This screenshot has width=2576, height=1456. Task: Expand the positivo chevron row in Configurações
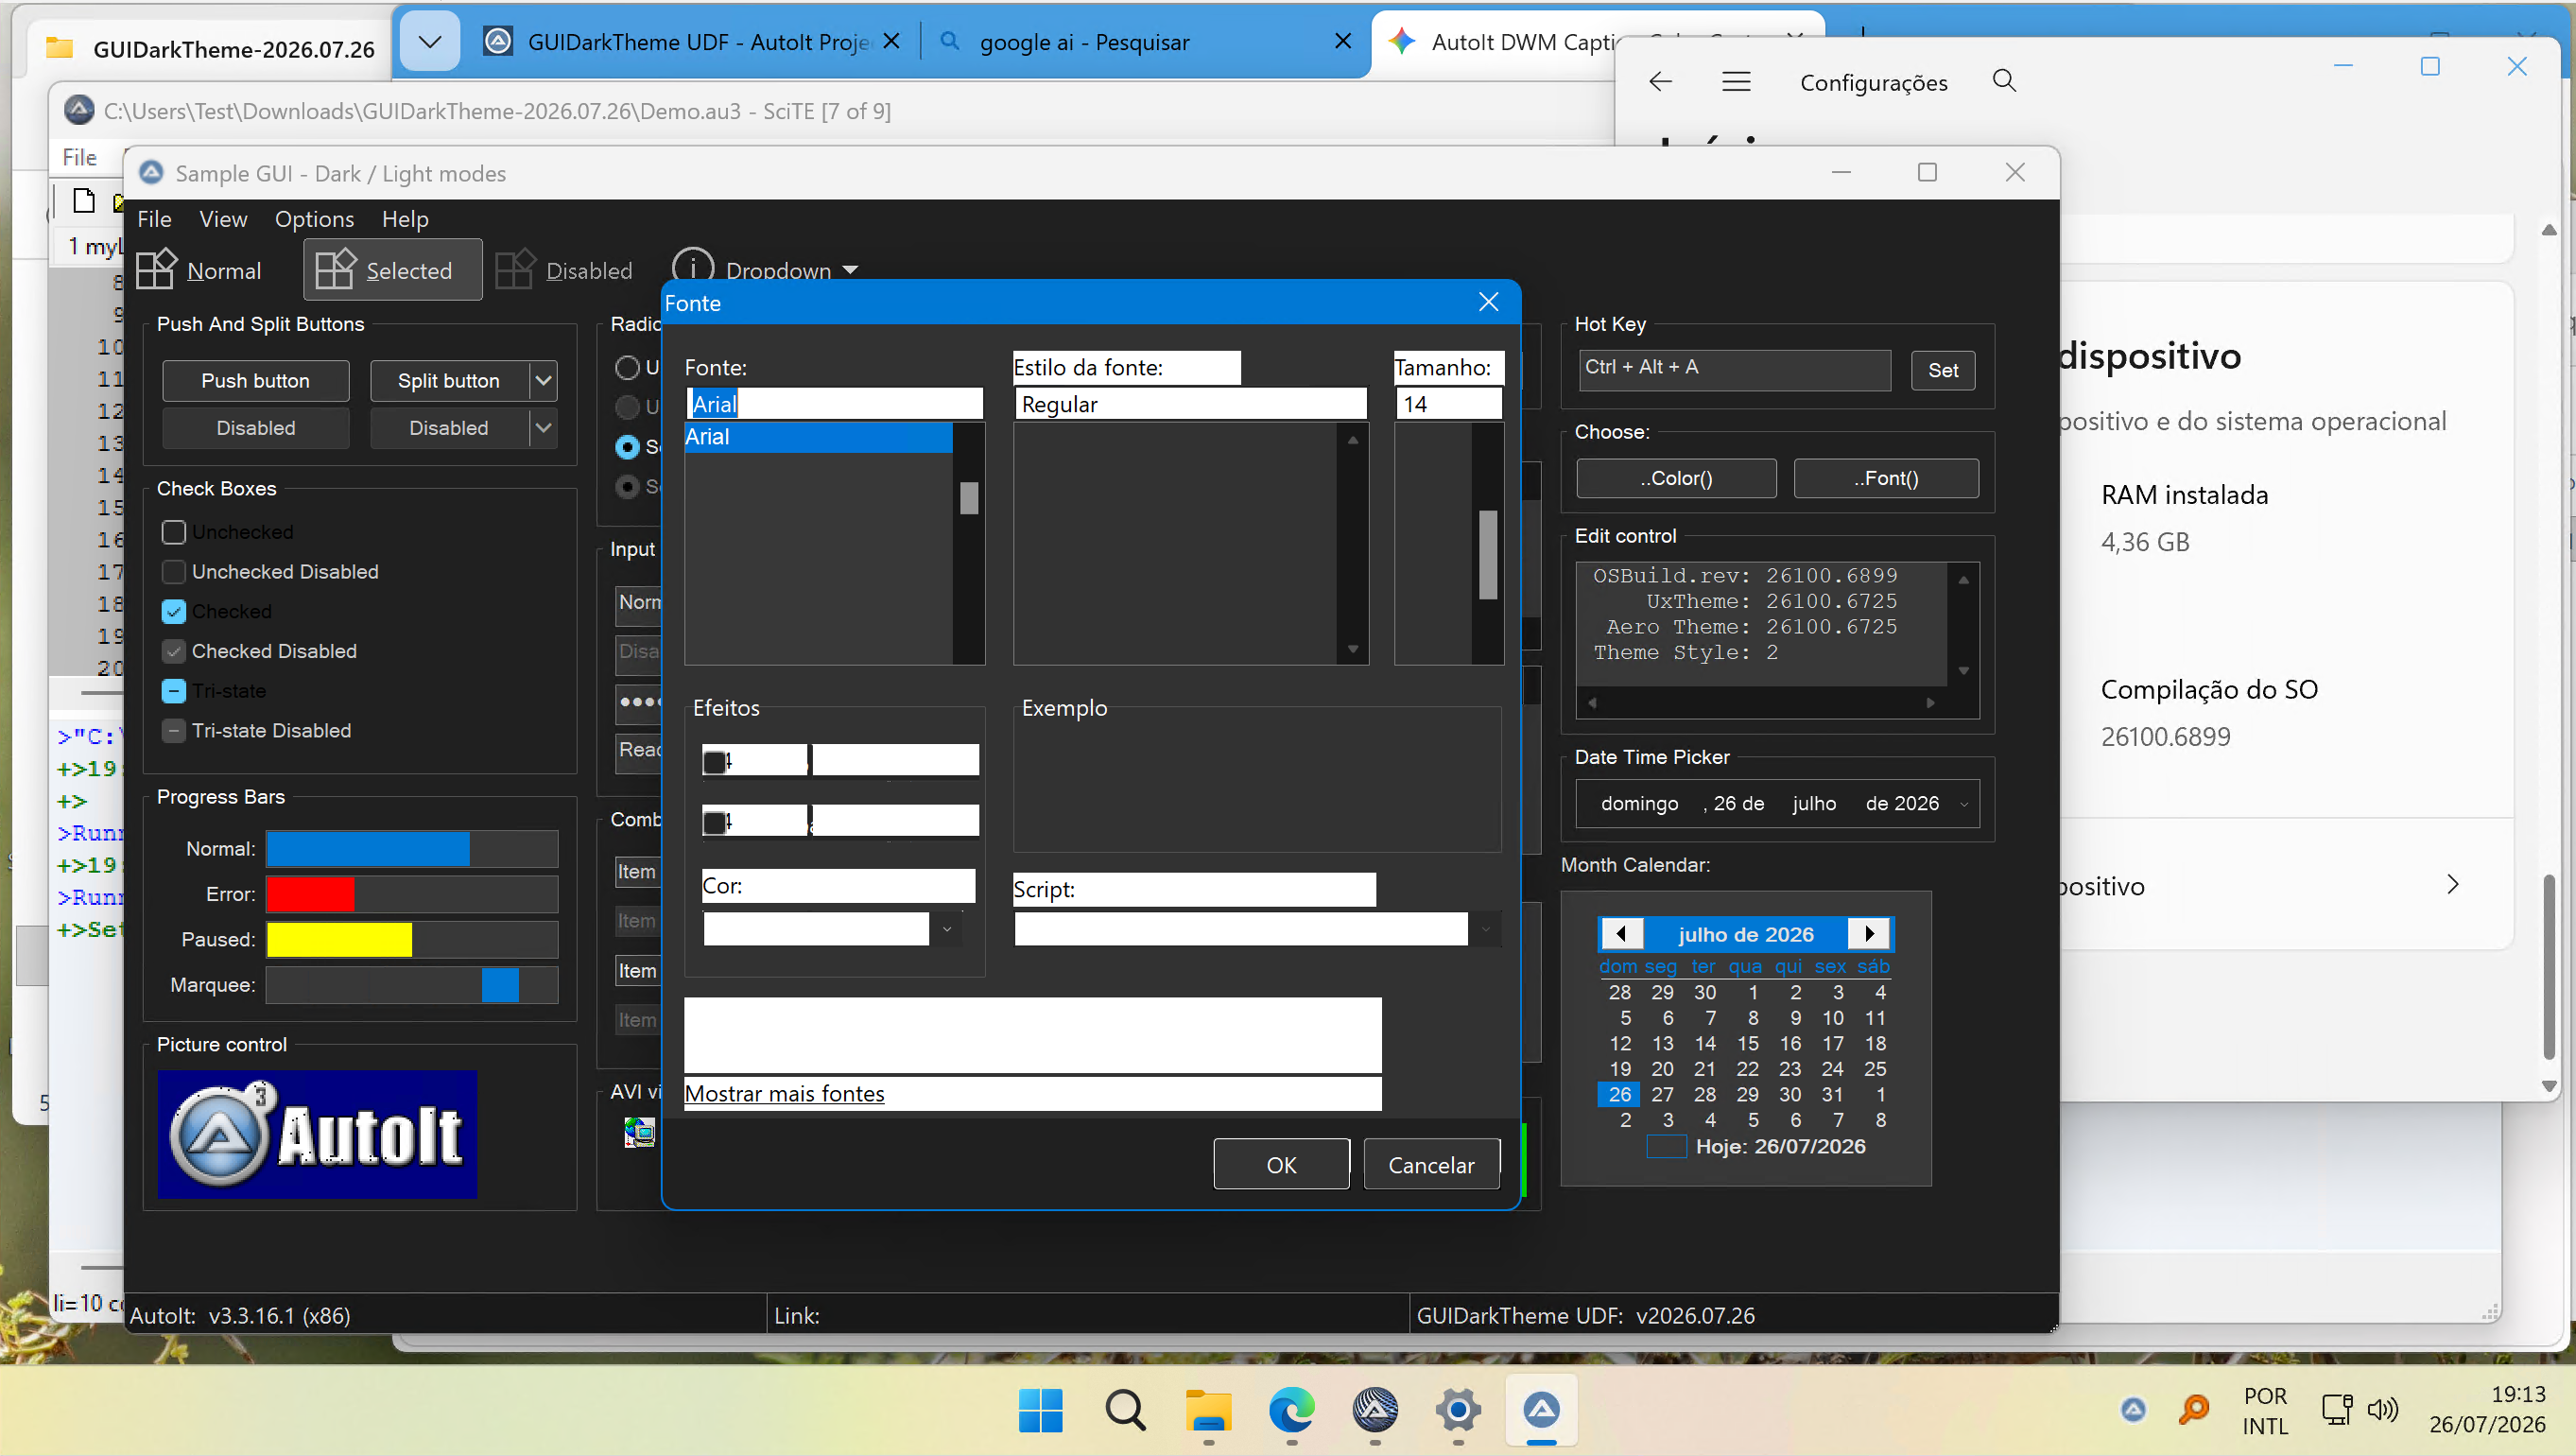(2453, 884)
